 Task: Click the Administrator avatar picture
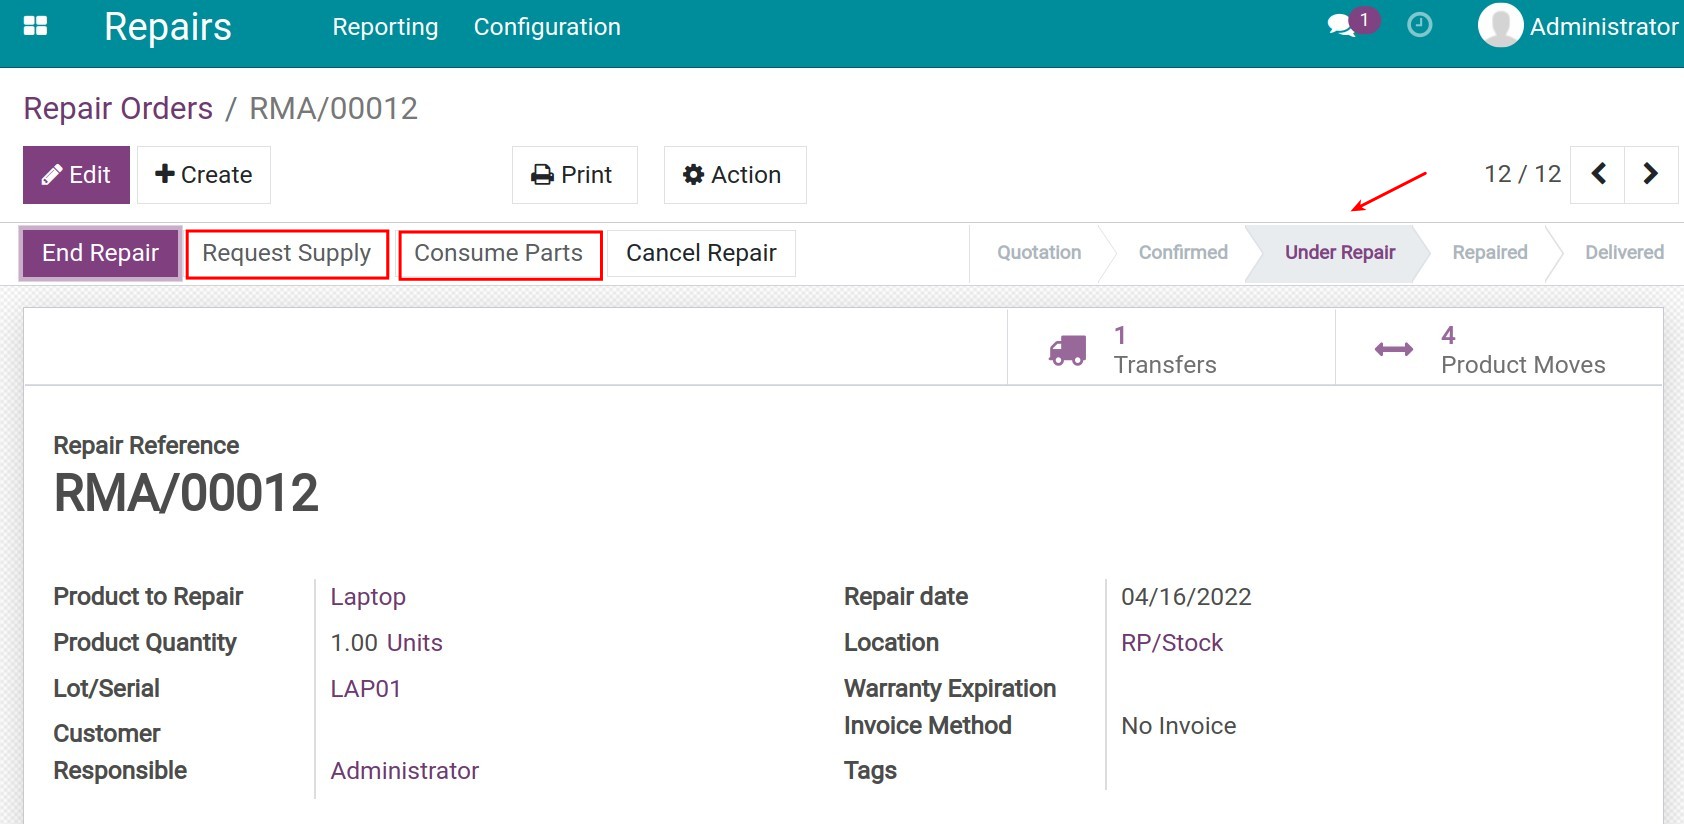pos(1500,25)
